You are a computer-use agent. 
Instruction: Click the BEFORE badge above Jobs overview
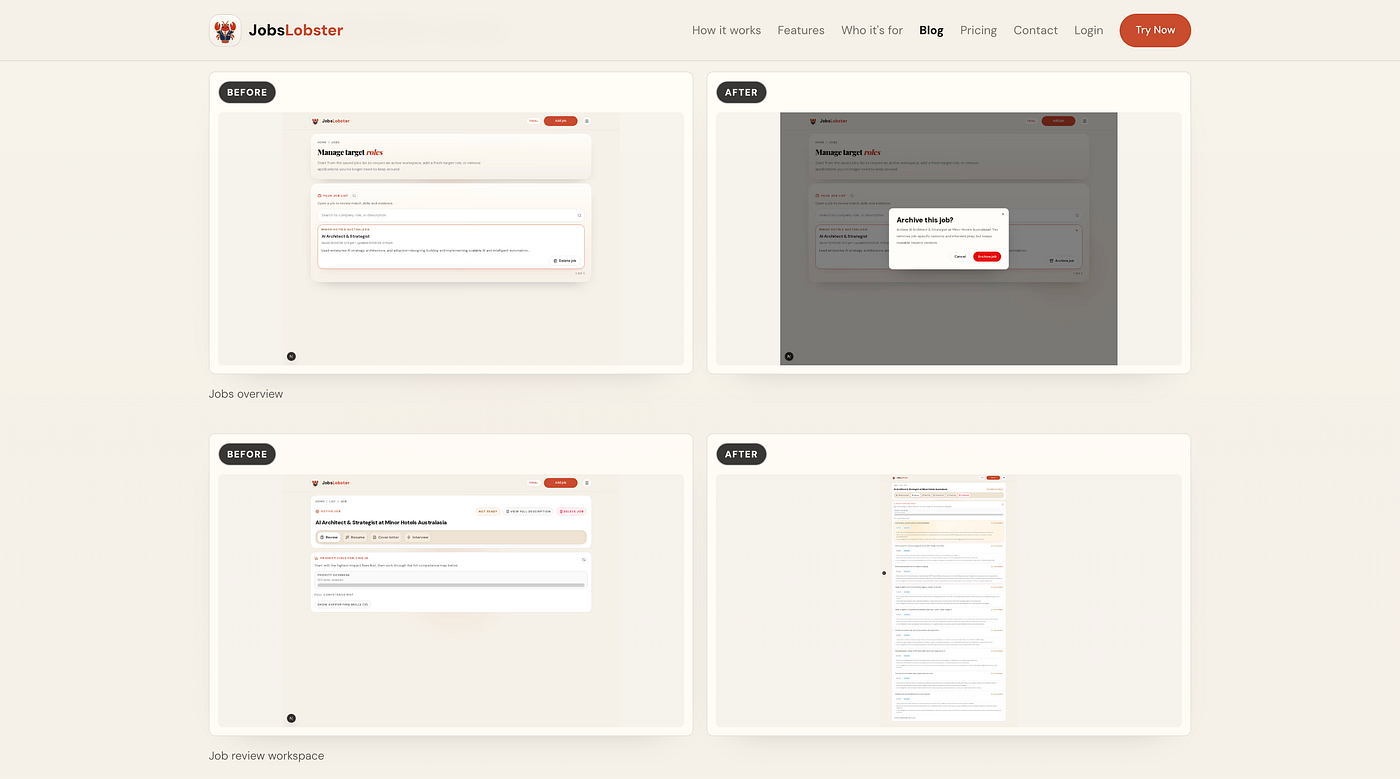coord(247,92)
